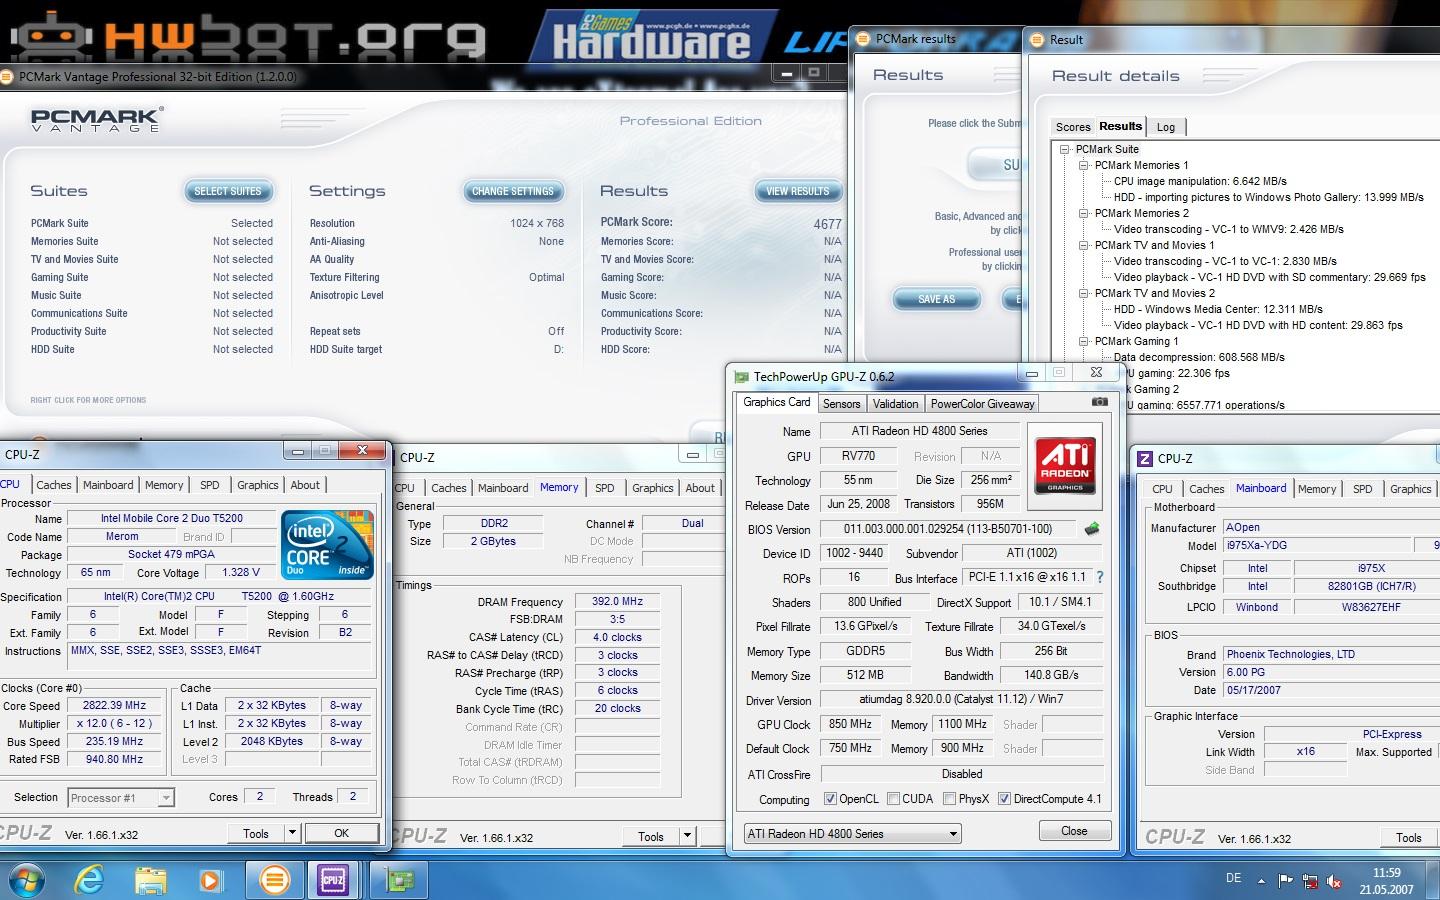Switch to the PCMark orange taskbar icon
This screenshot has height=900, width=1440.
273,880
